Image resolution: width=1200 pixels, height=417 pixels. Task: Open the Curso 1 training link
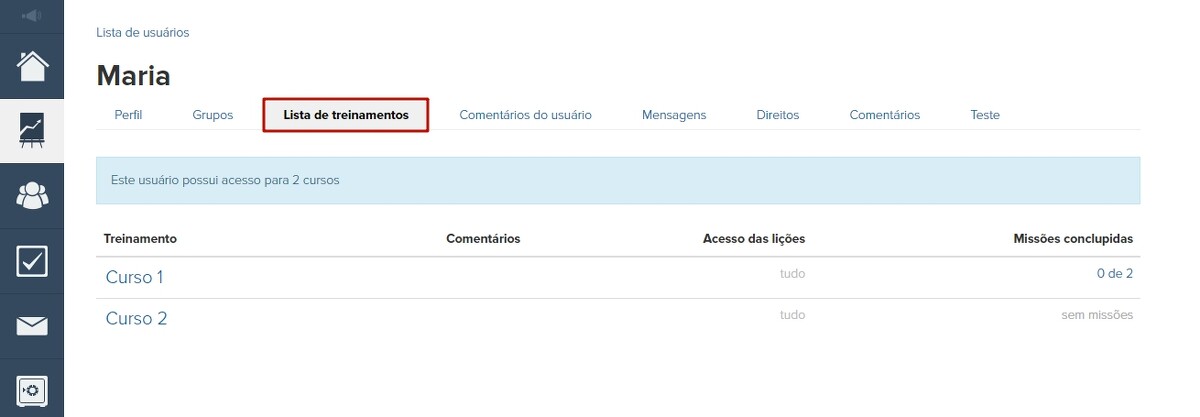134,277
